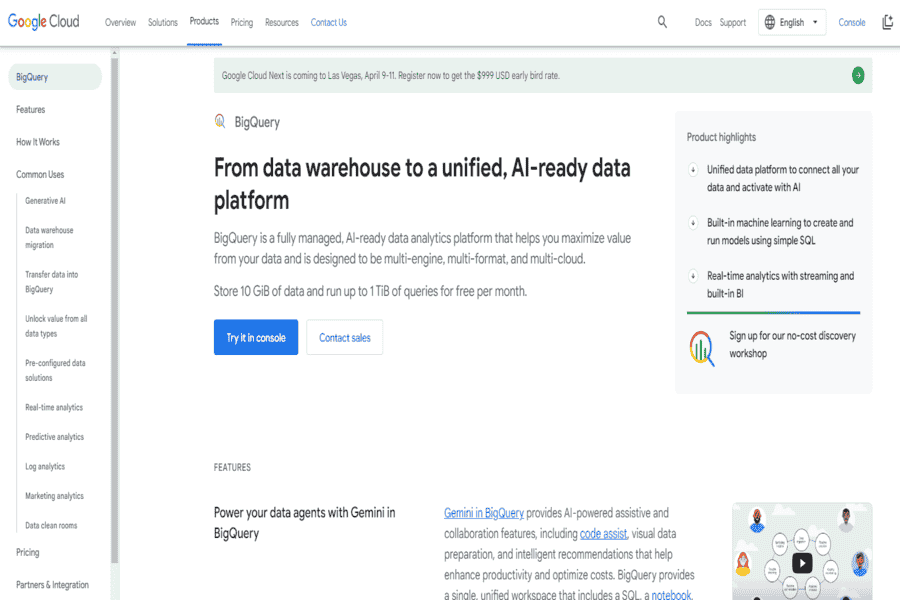The height and width of the screenshot is (600, 900).
Task: Click the Gemini in BigQuery link
Action: [484, 513]
